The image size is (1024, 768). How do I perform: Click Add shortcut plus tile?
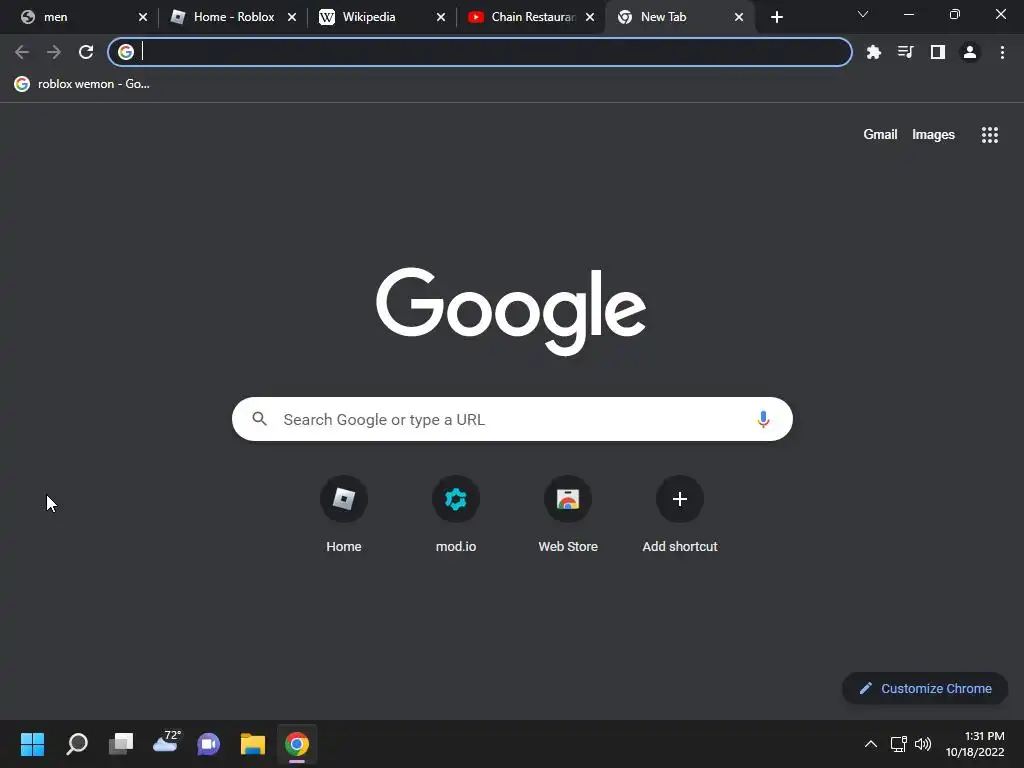(x=680, y=516)
